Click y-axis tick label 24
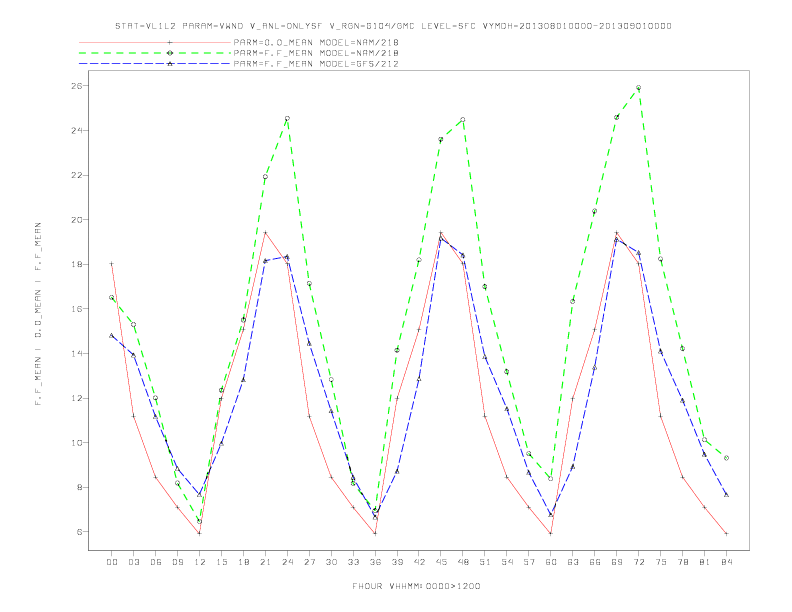Screen dimensions: 792x612 click(75, 131)
